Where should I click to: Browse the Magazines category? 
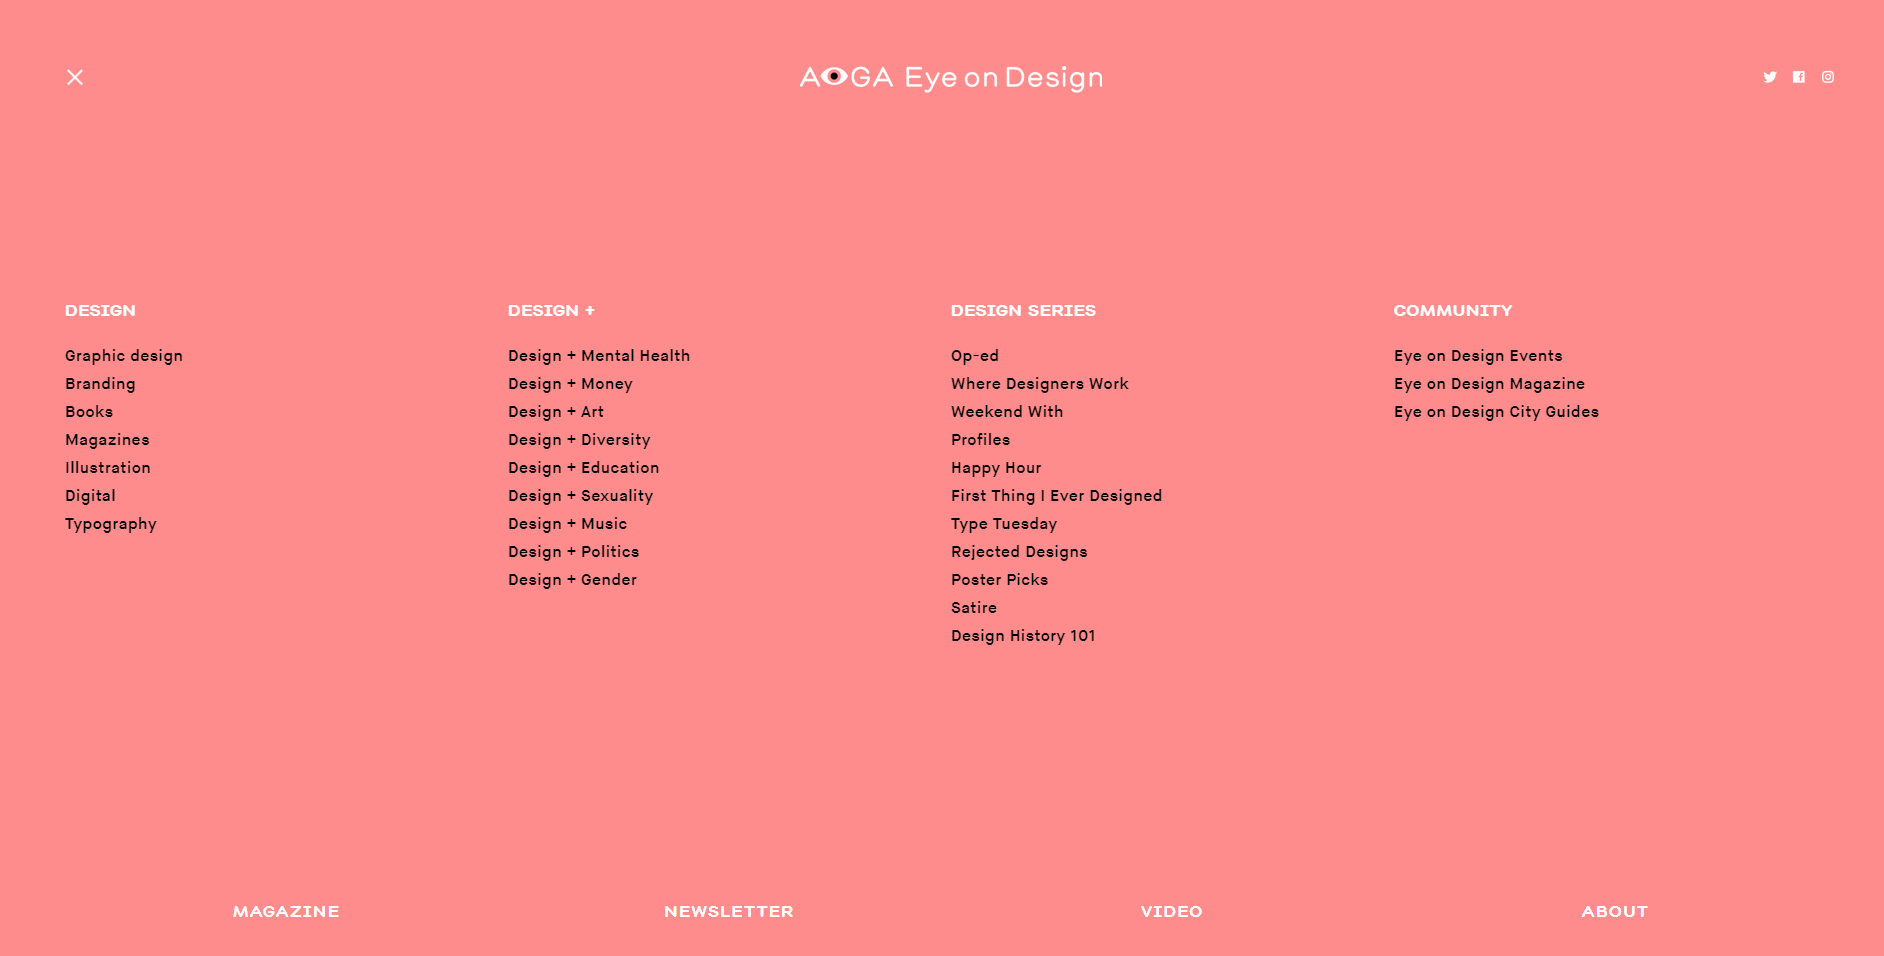(x=107, y=440)
